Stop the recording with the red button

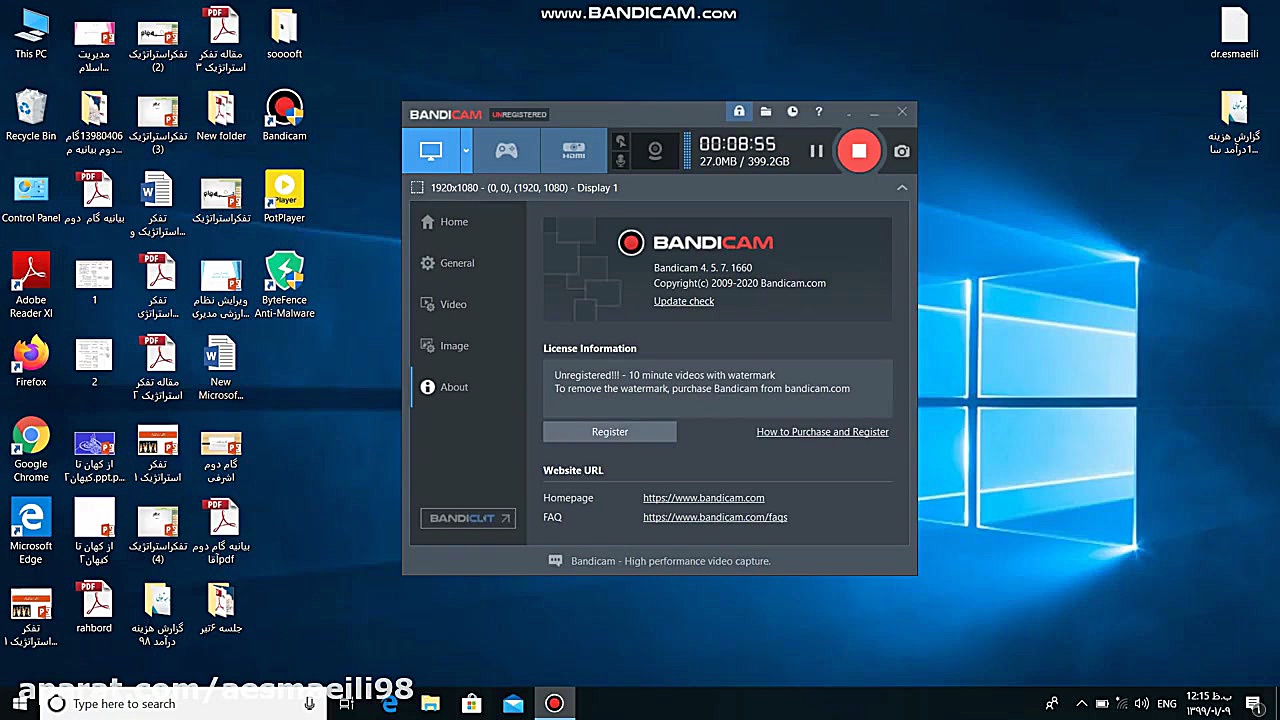(858, 151)
